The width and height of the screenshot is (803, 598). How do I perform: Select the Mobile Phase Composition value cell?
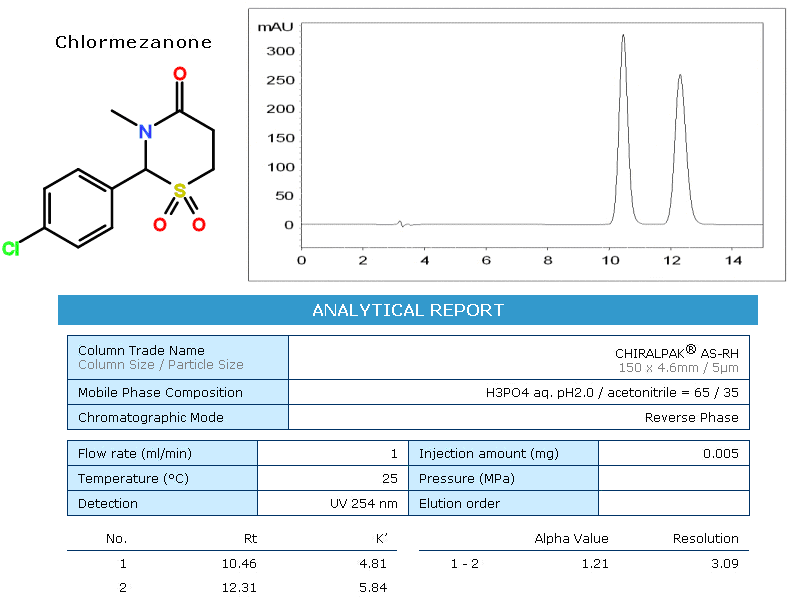[x=518, y=393]
